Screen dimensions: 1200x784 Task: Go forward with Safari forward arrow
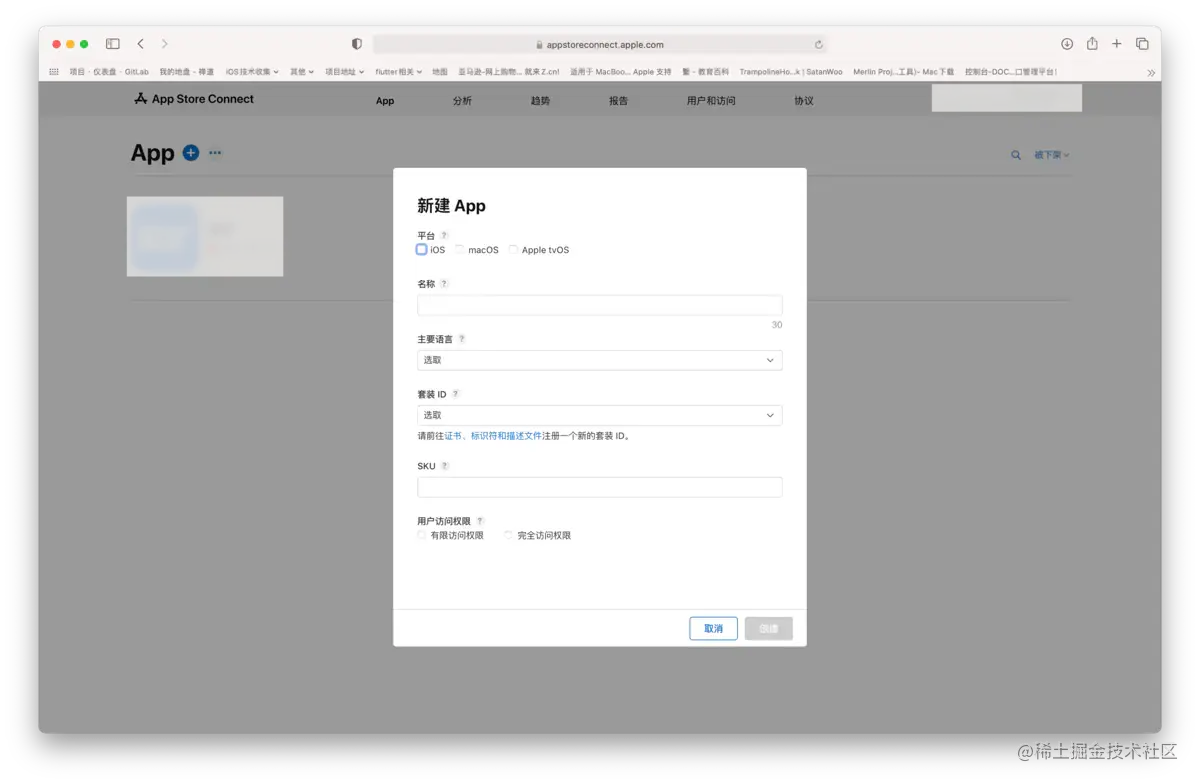coord(165,44)
